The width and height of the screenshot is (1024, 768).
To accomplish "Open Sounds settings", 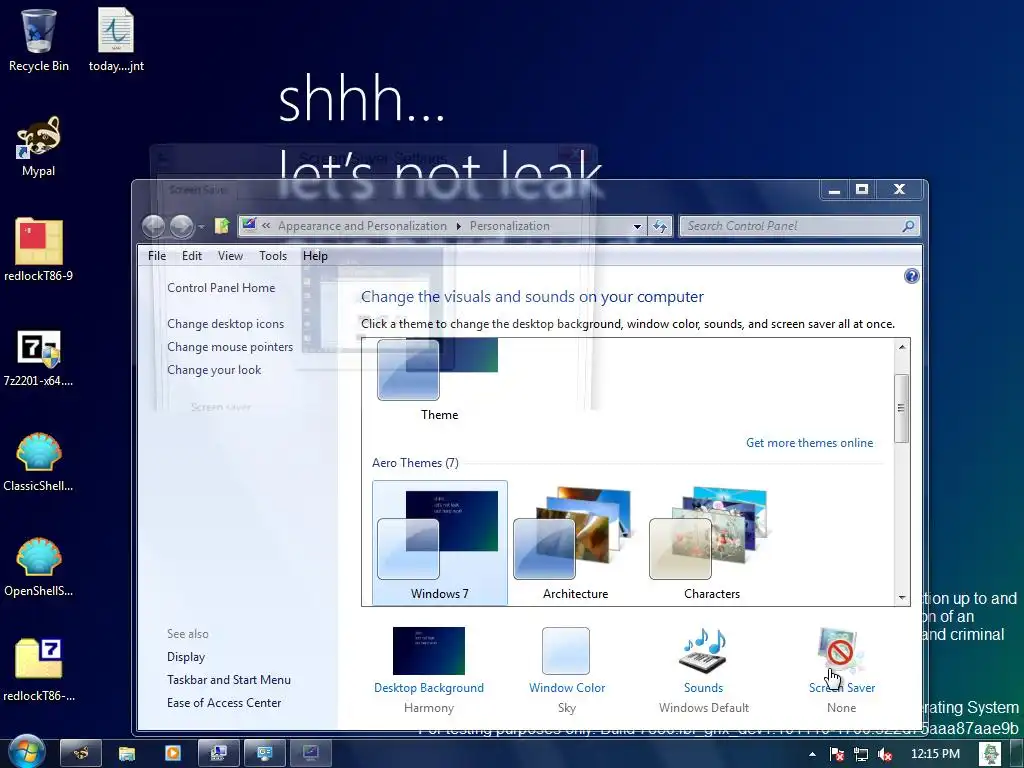I will pyautogui.click(x=703, y=669).
